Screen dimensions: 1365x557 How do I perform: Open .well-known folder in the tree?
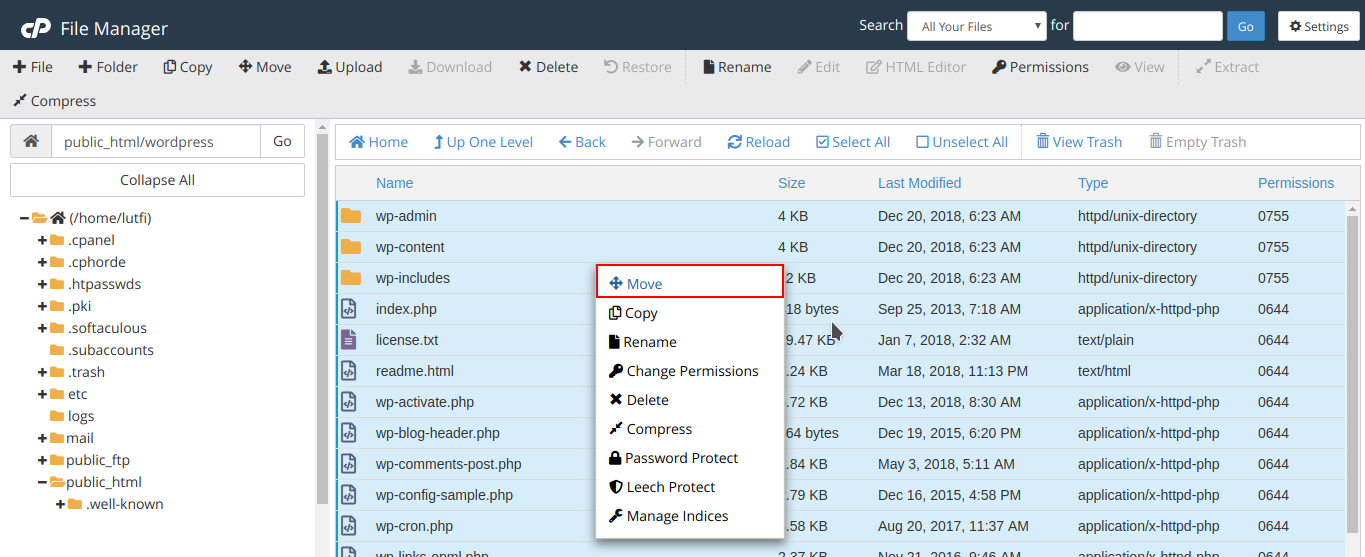pos(125,504)
